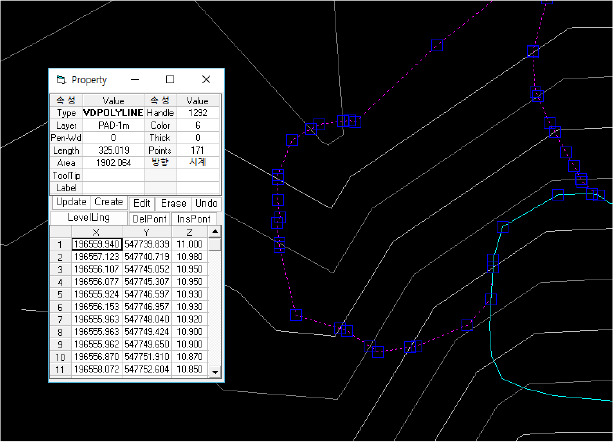The height and width of the screenshot is (442, 613).
Task: Click the InsPoint button
Action: tap(194, 219)
